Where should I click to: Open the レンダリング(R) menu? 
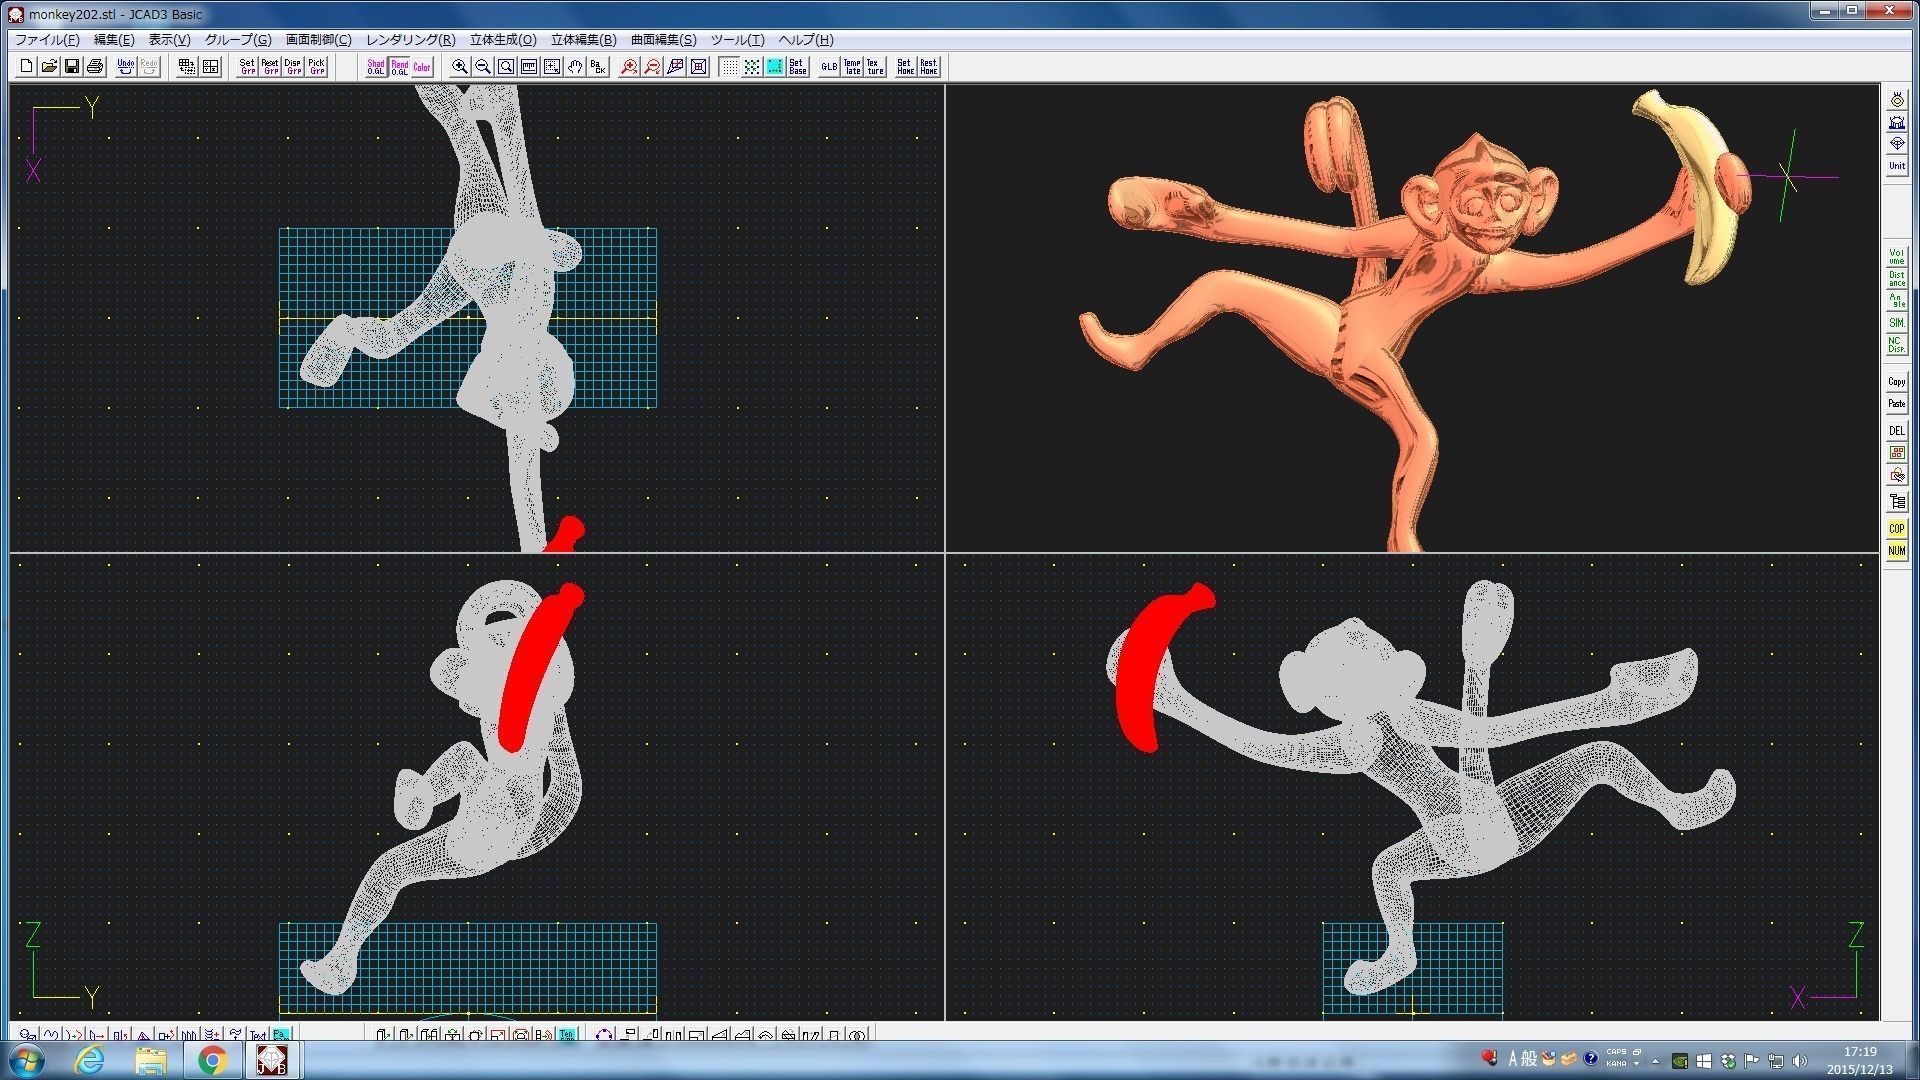(x=410, y=40)
